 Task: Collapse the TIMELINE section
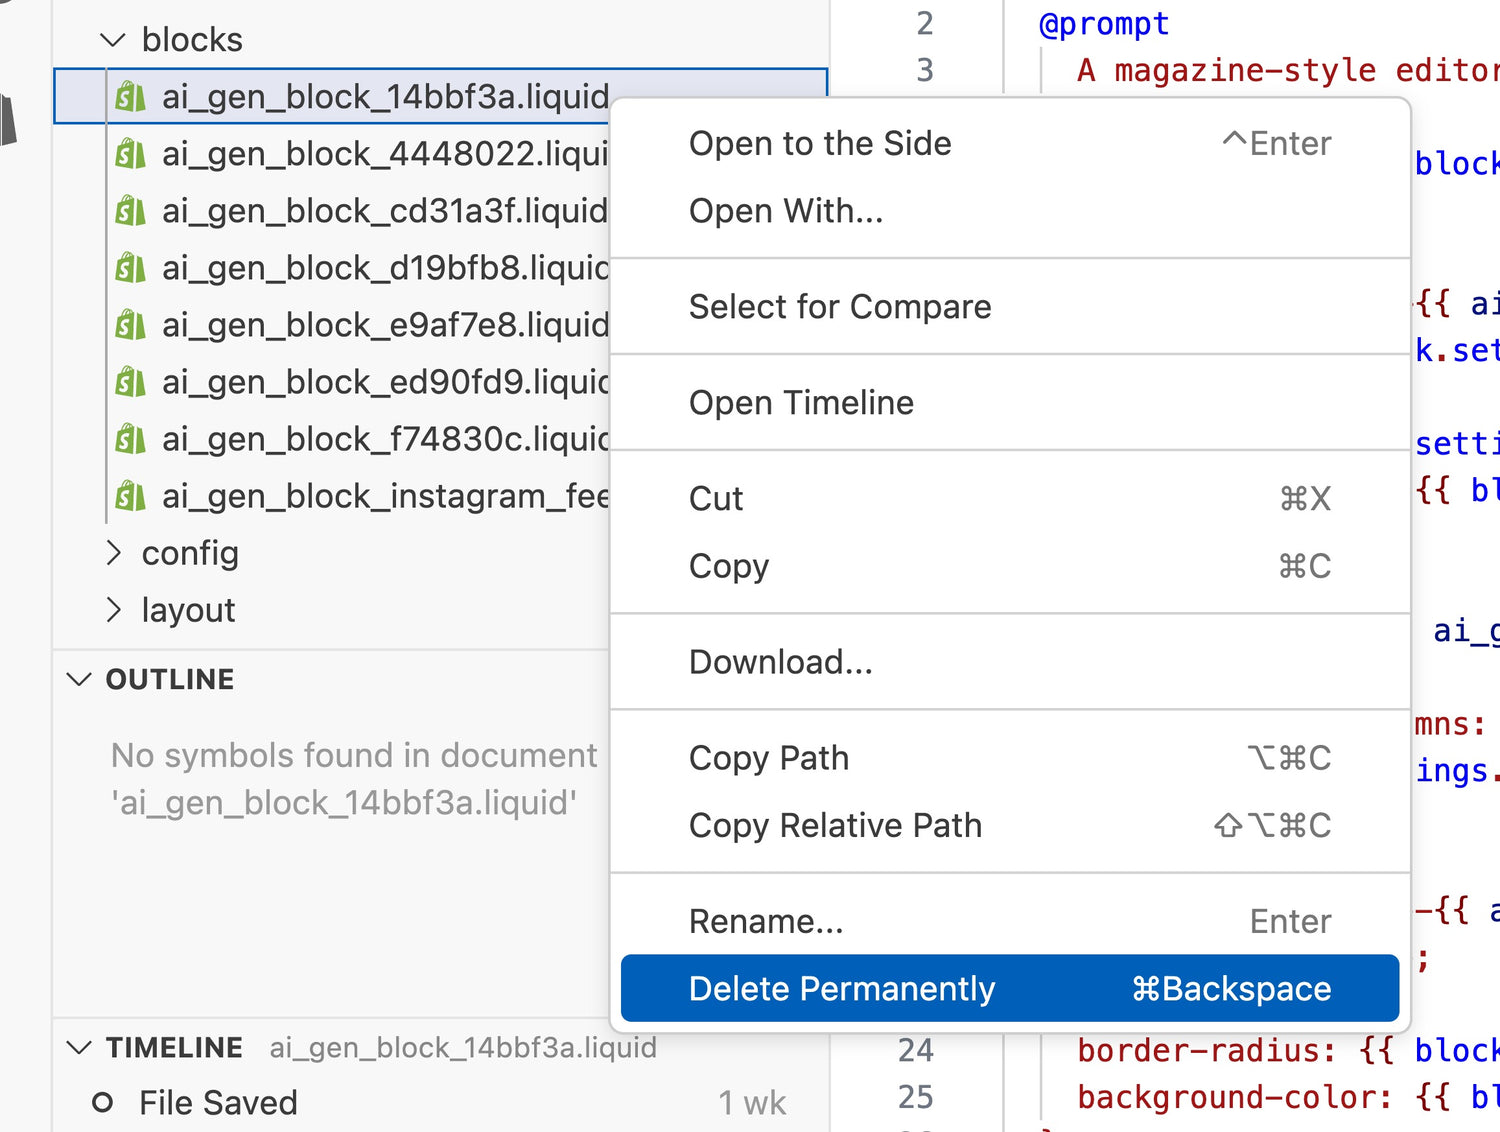click(x=78, y=1048)
